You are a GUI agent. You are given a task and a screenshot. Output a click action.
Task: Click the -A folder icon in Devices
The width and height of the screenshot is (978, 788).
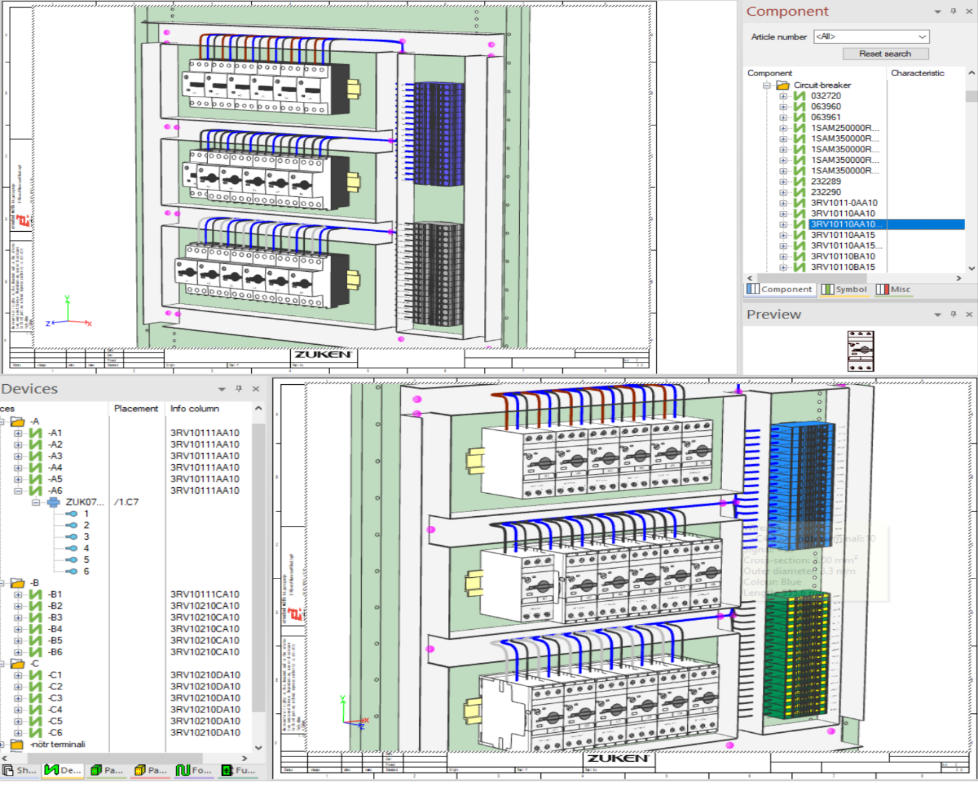(17, 421)
